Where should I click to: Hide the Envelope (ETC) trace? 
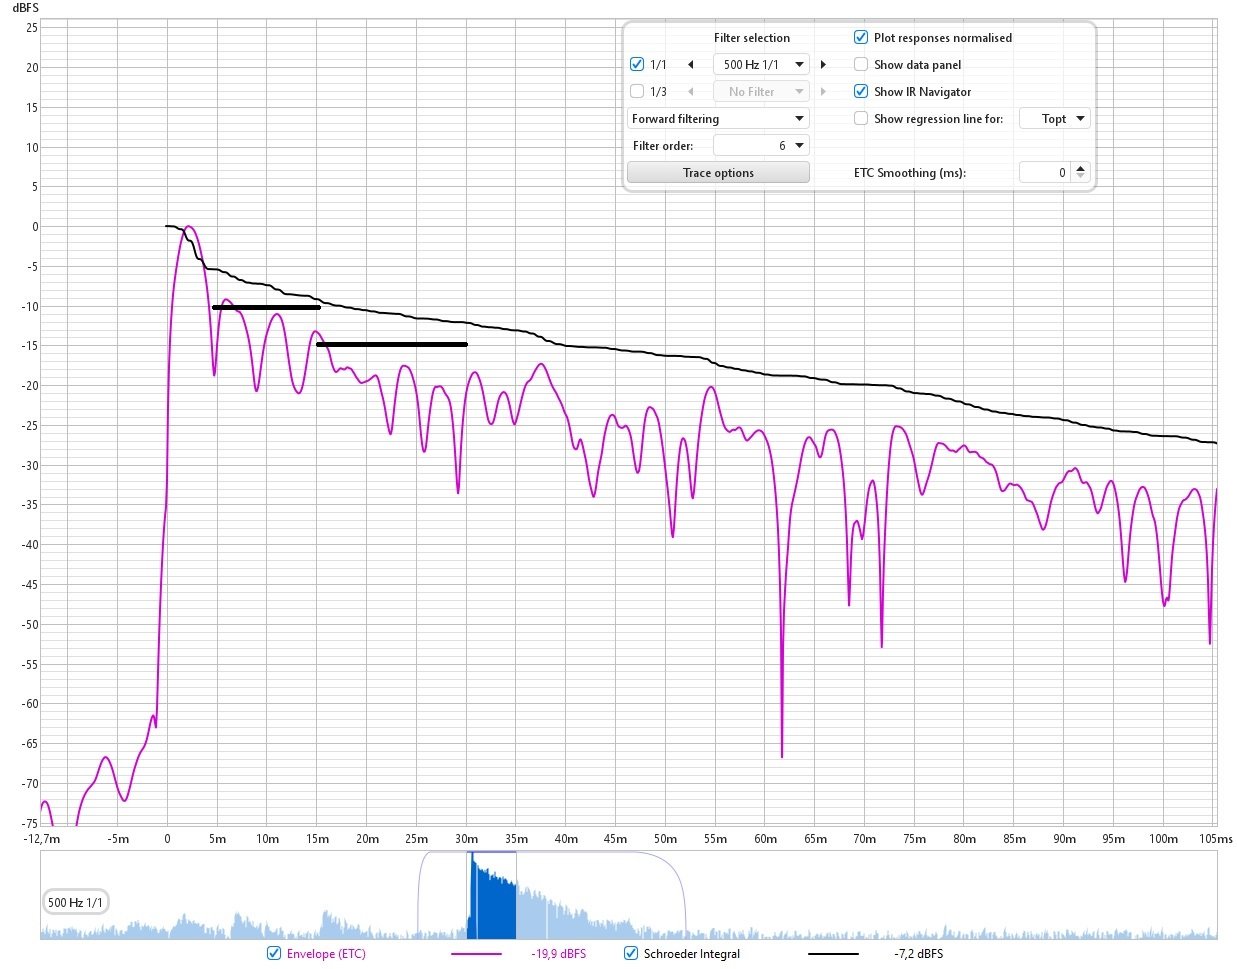pyautogui.click(x=274, y=953)
